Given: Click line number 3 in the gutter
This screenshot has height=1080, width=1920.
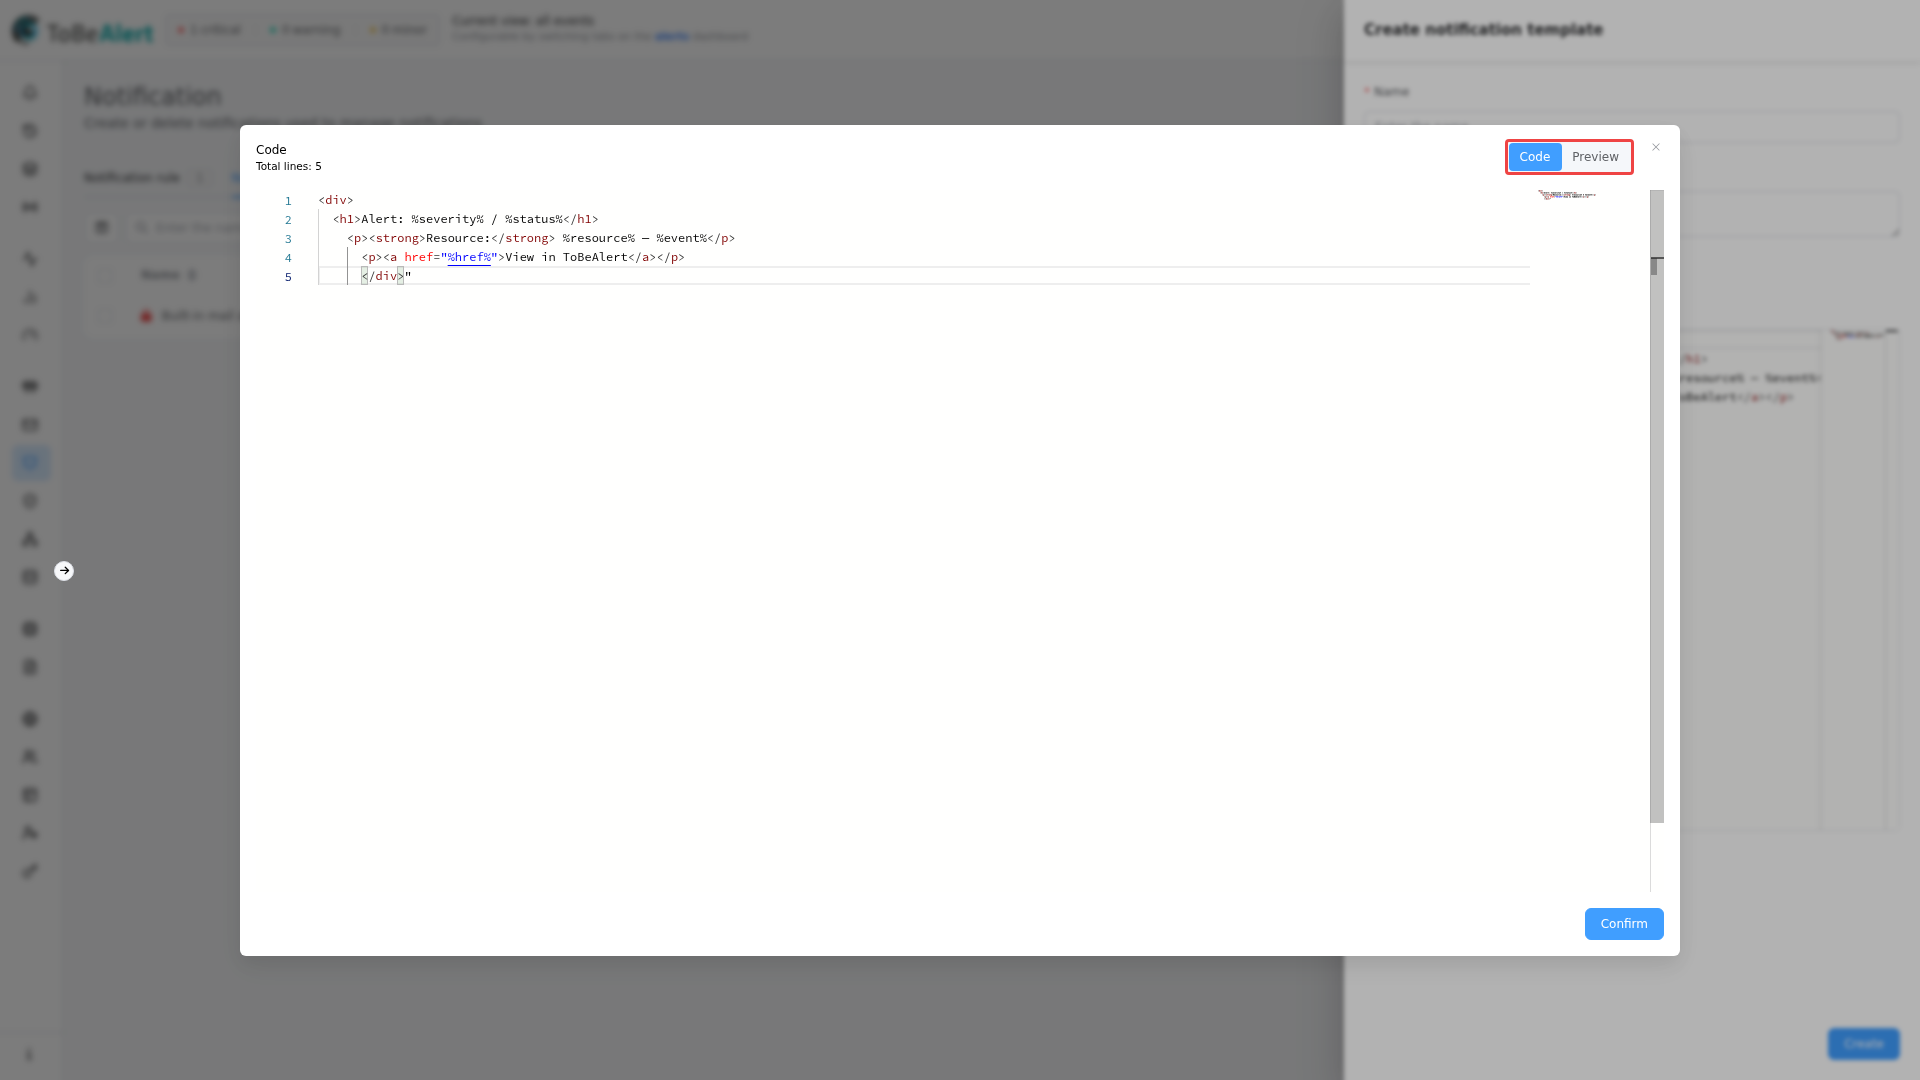Looking at the screenshot, I should [288, 239].
